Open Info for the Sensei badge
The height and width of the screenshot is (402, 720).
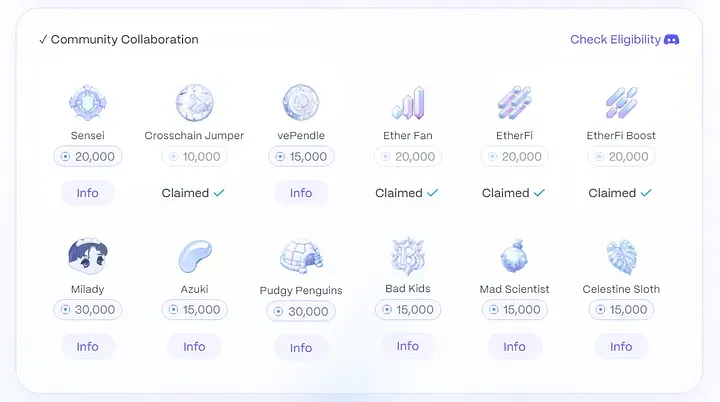pyautogui.click(x=88, y=193)
